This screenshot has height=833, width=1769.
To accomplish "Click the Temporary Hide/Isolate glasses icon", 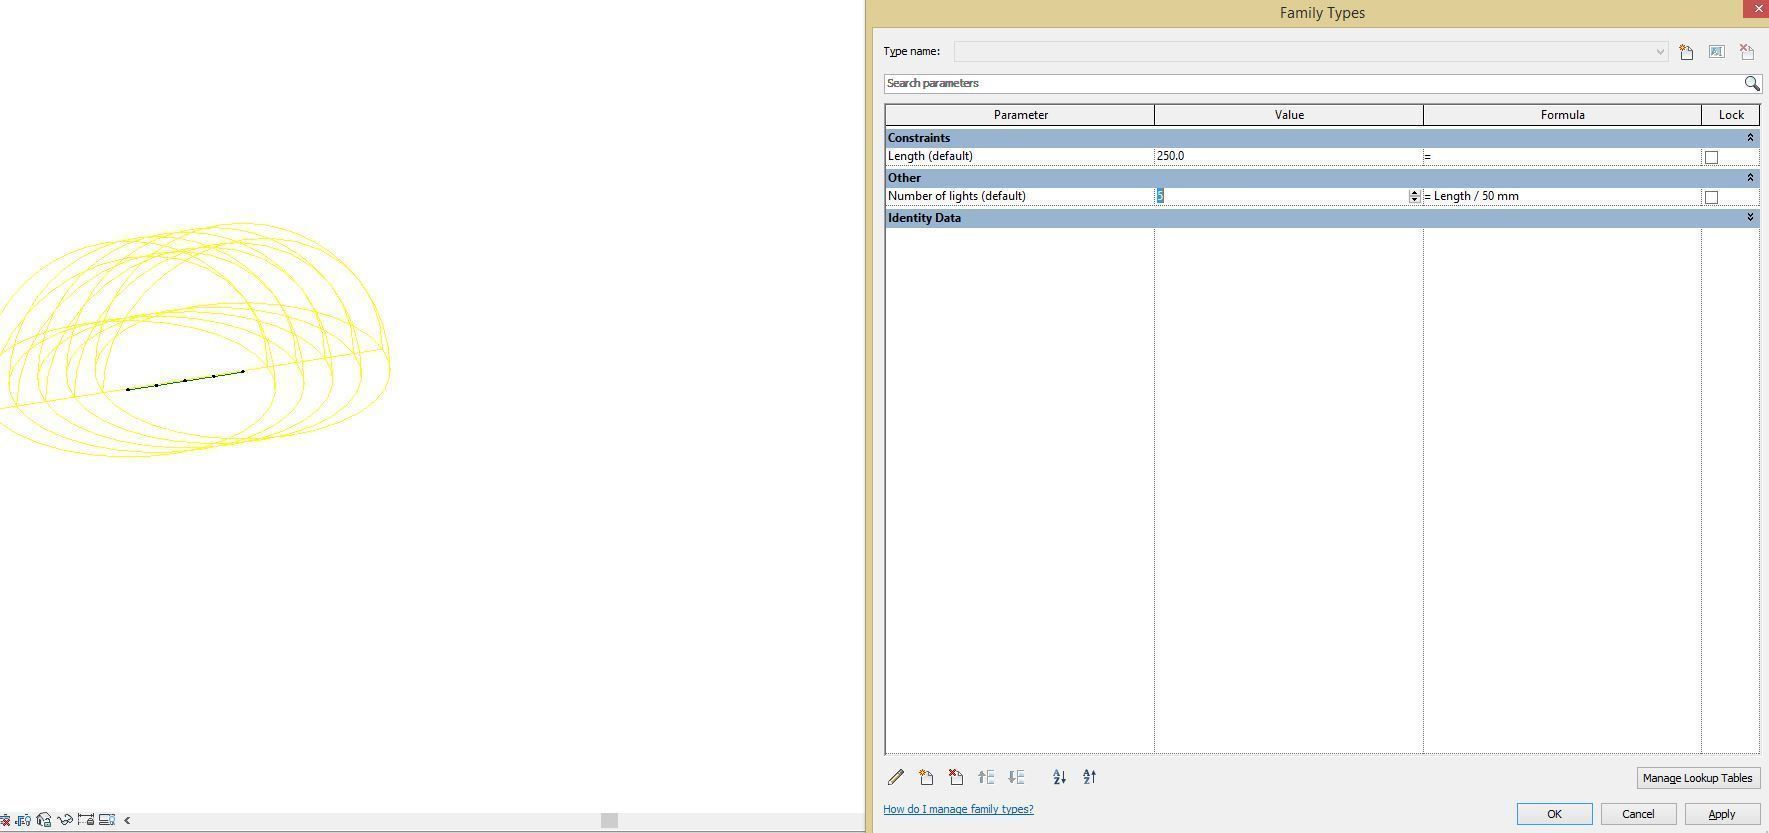I will pyautogui.click(x=65, y=820).
